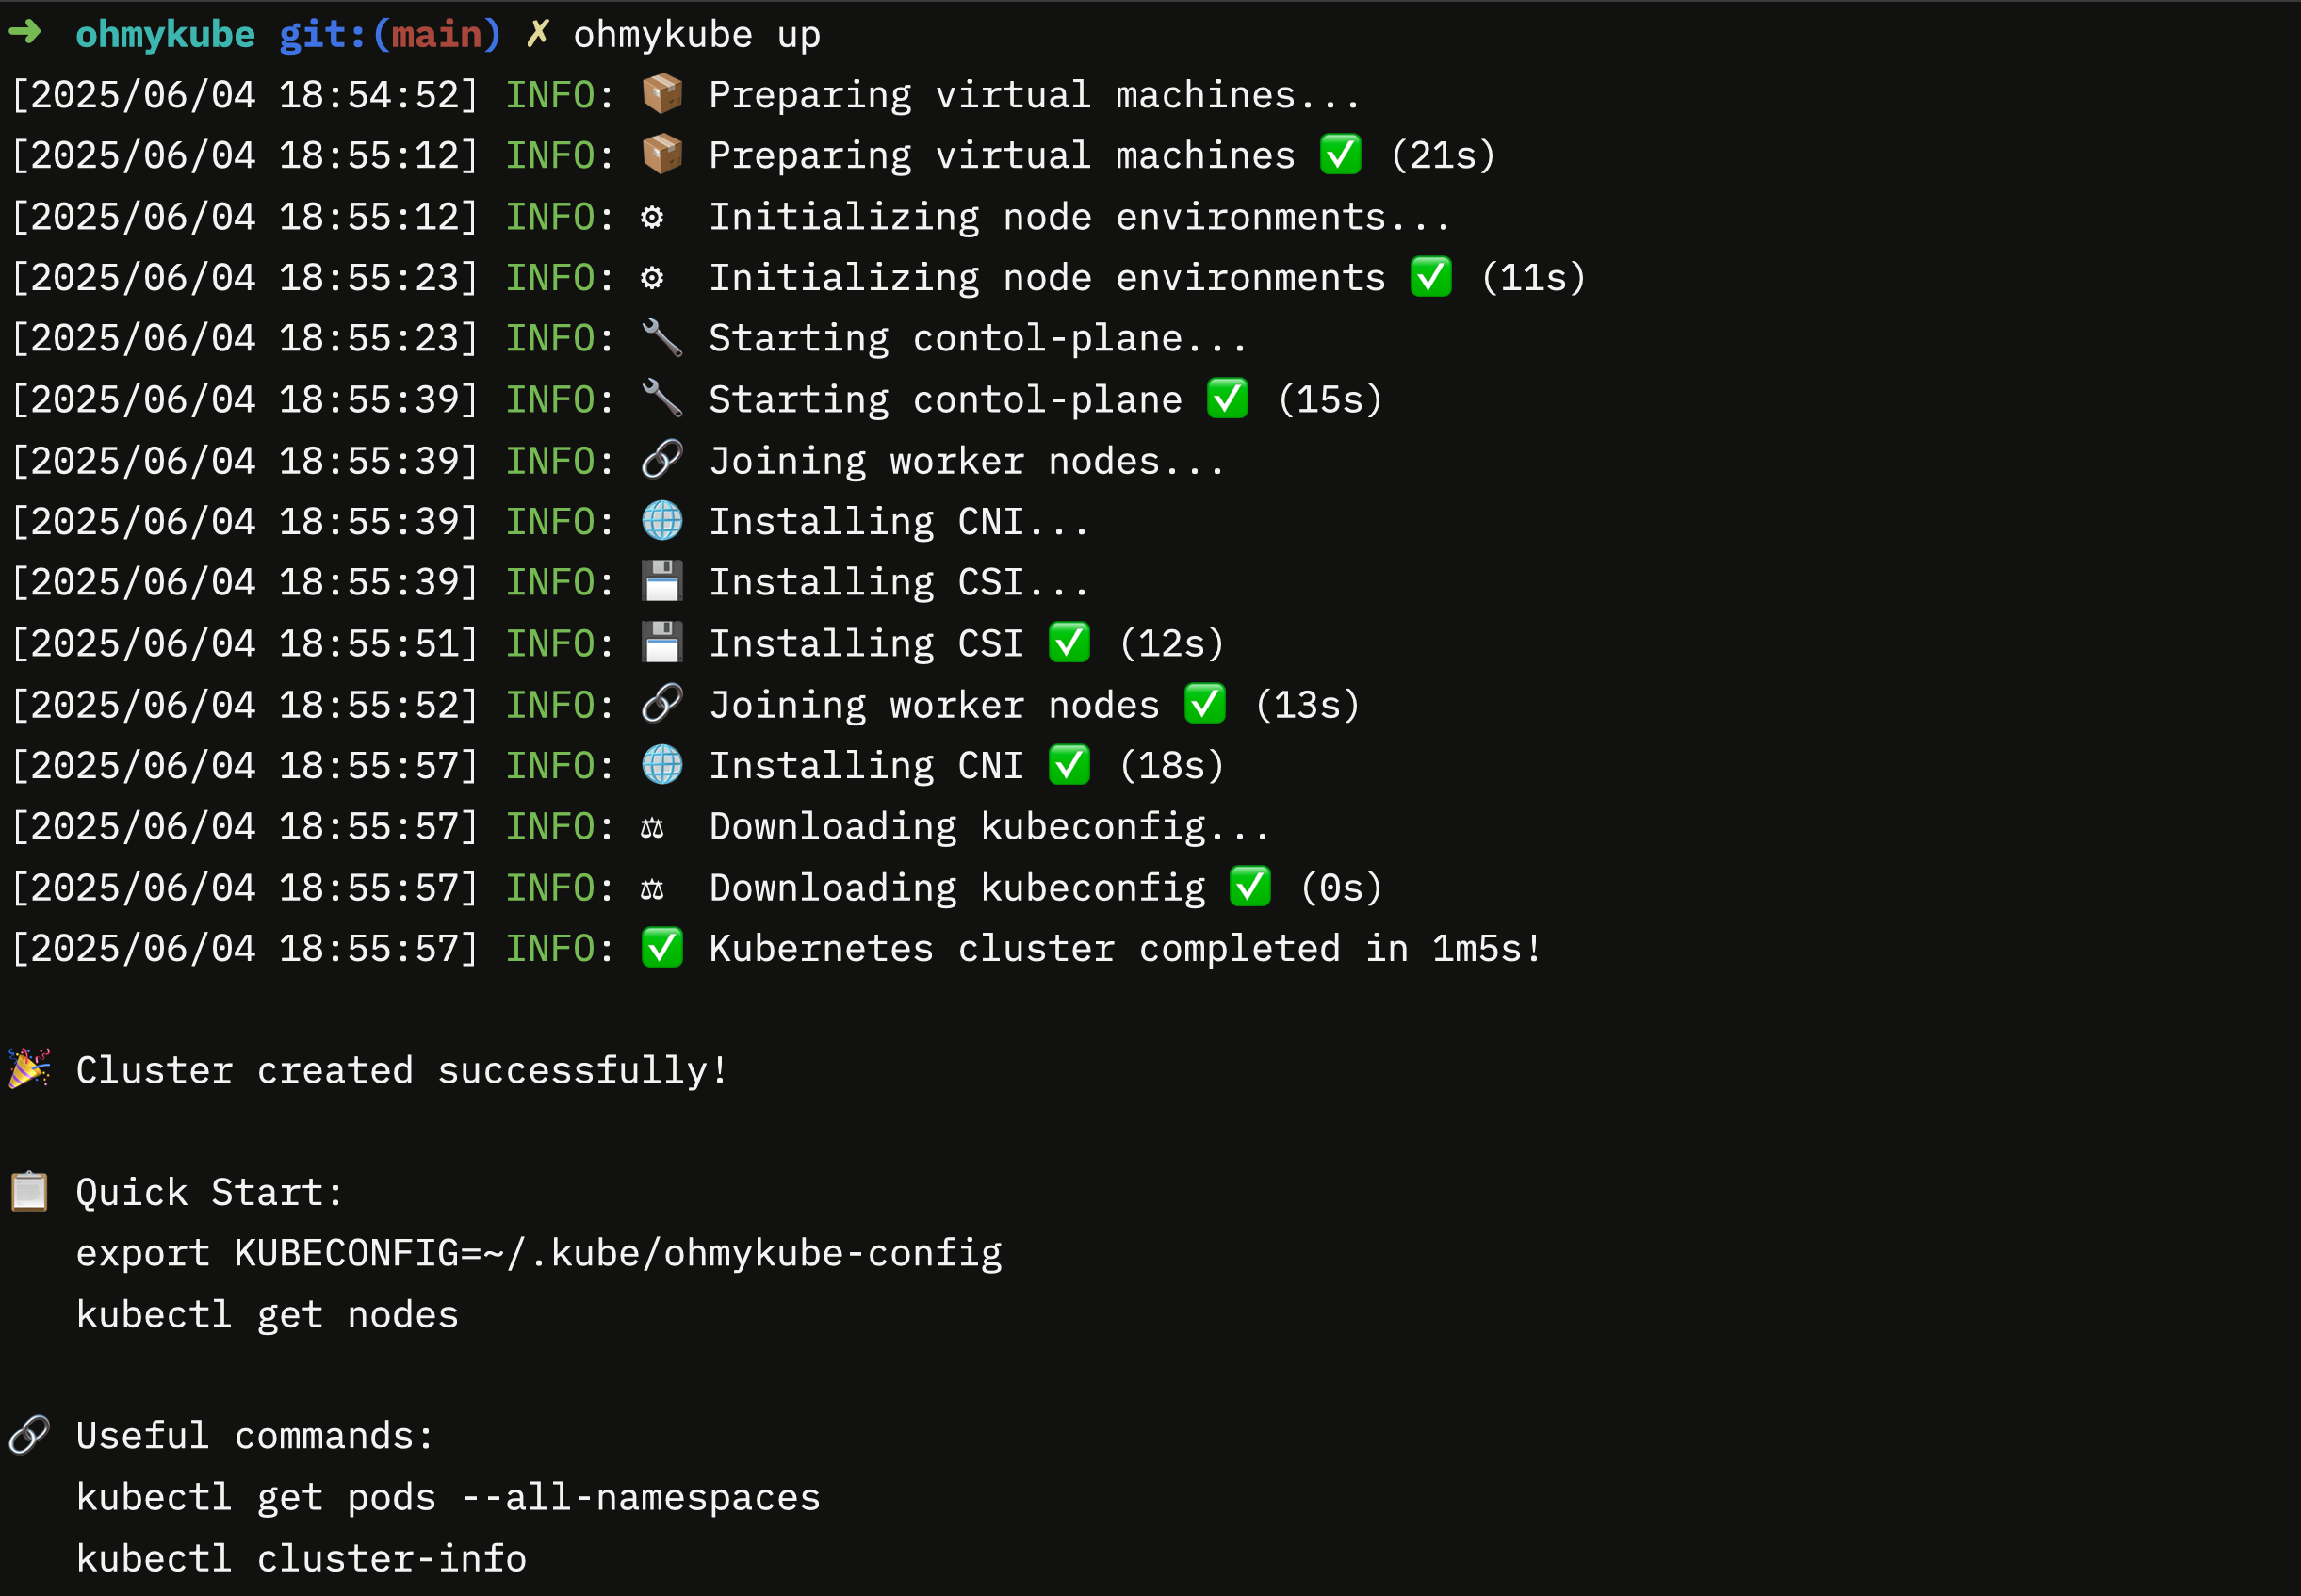Click the wrench icon beside 'Starting contol-plane...'
This screenshot has height=1596, width=2301.
pyautogui.click(x=662, y=338)
